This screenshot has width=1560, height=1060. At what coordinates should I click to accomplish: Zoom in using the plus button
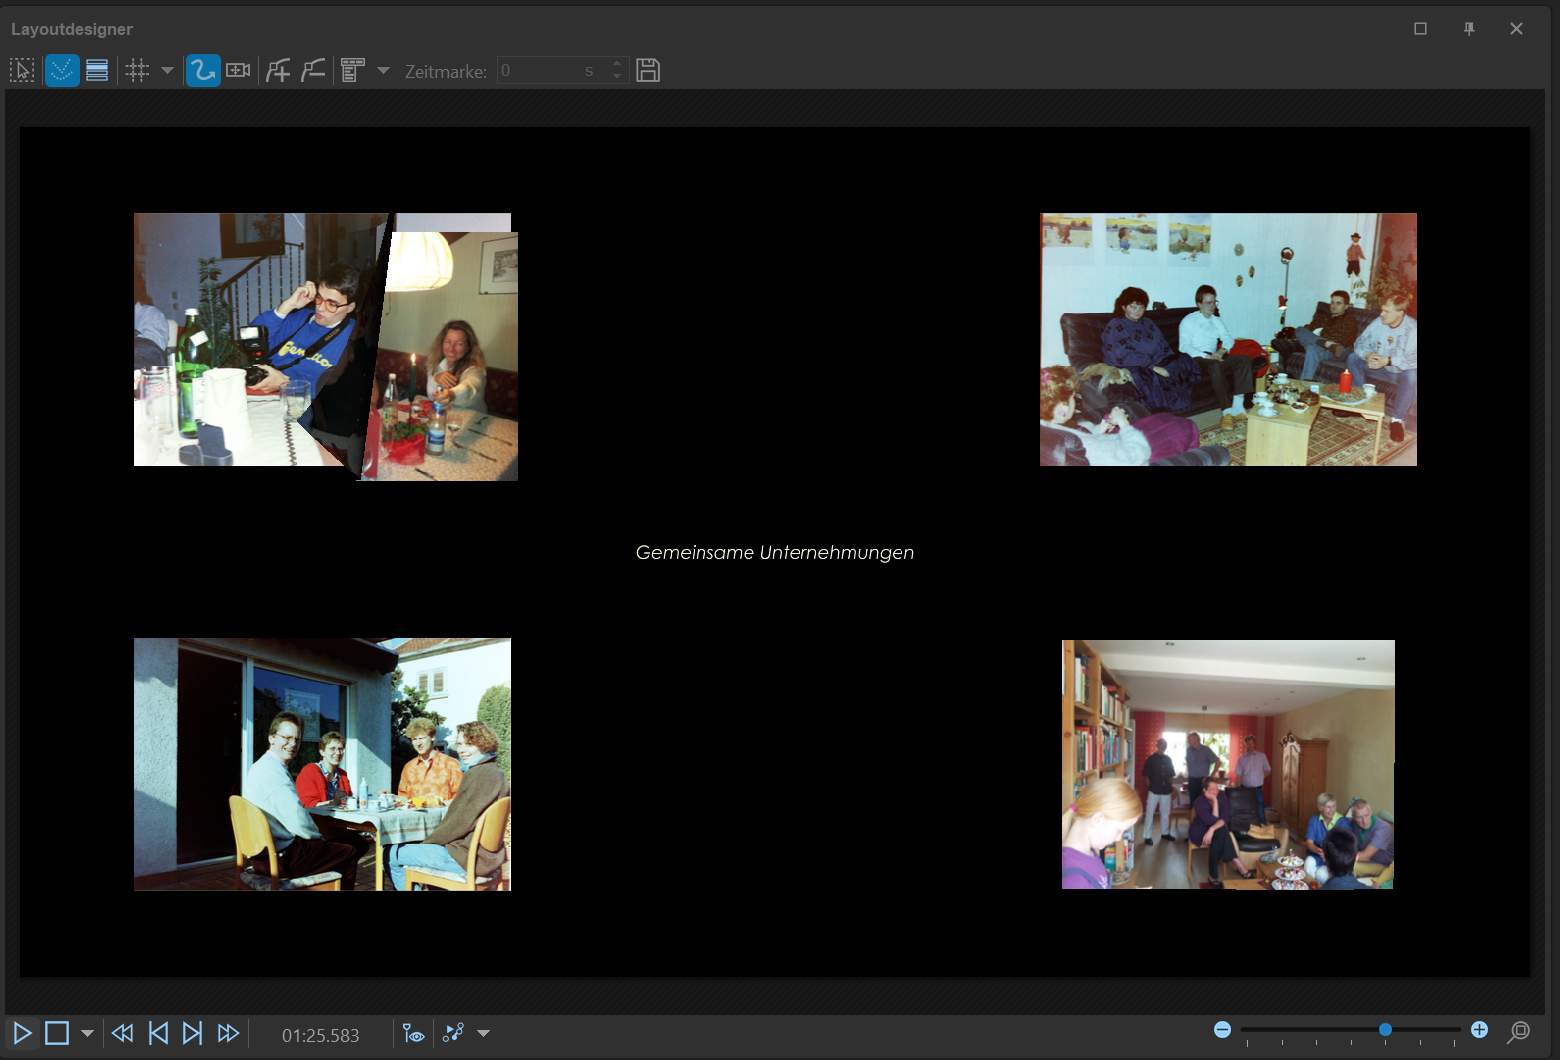click(x=1479, y=1030)
